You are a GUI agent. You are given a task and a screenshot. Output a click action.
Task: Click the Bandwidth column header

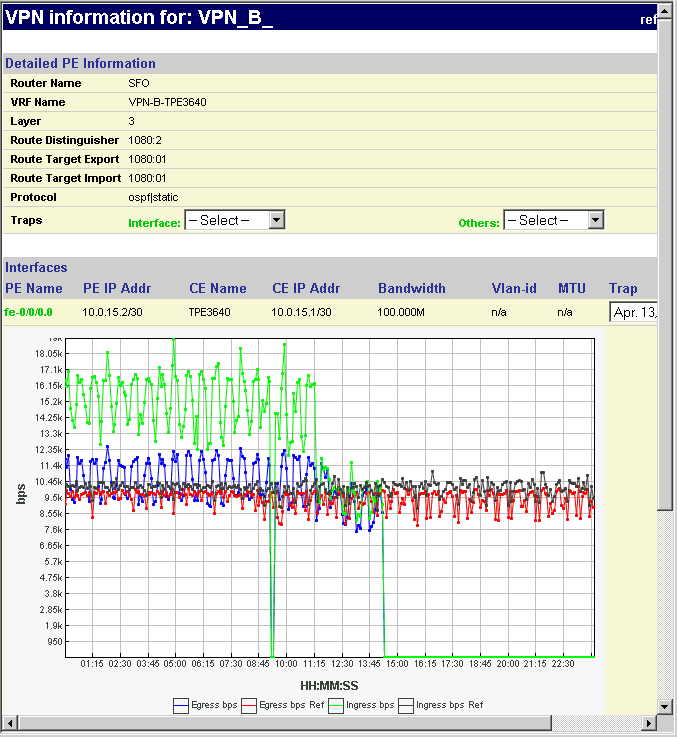coord(411,288)
